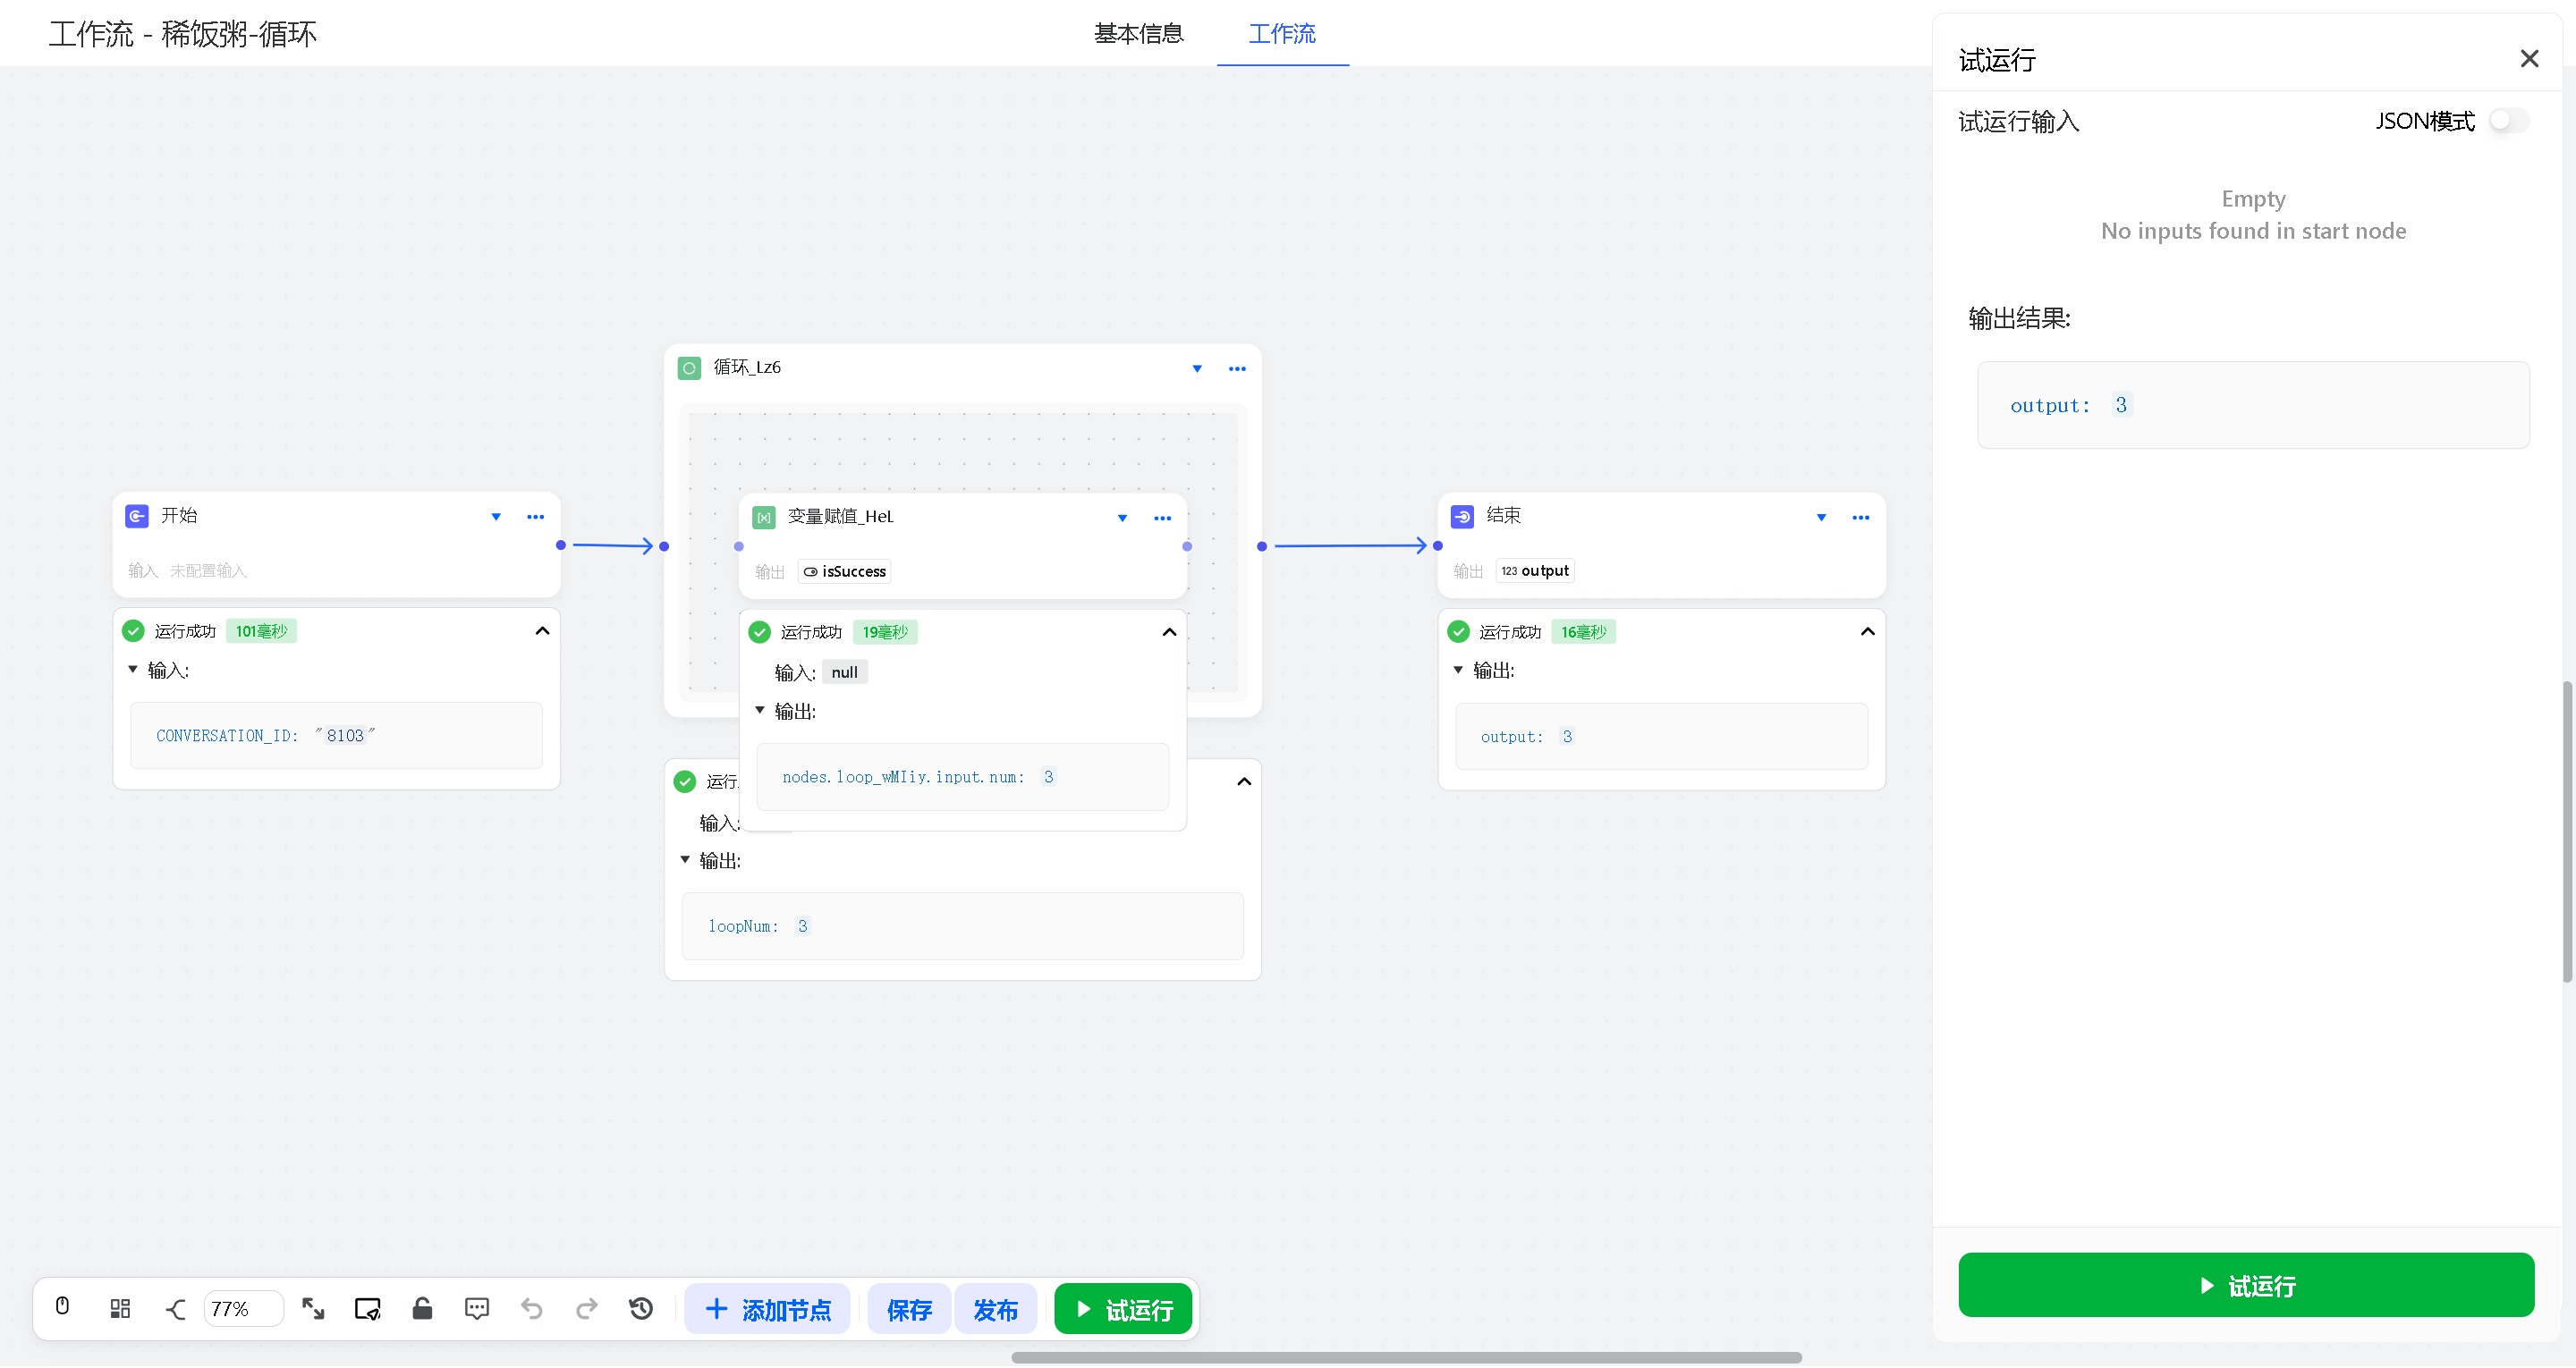
Task: Click the 添加节点 button
Action: pos(768,1309)
